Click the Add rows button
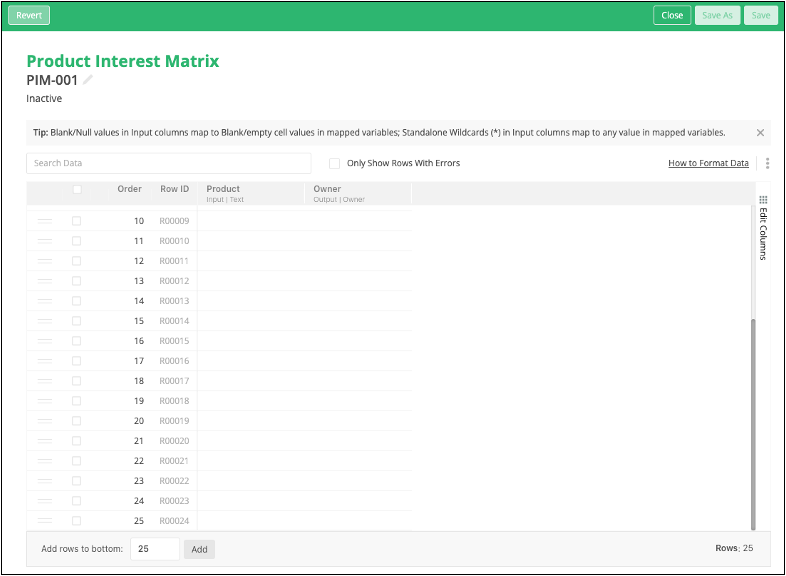786x576 pixels. pos(200,549)
